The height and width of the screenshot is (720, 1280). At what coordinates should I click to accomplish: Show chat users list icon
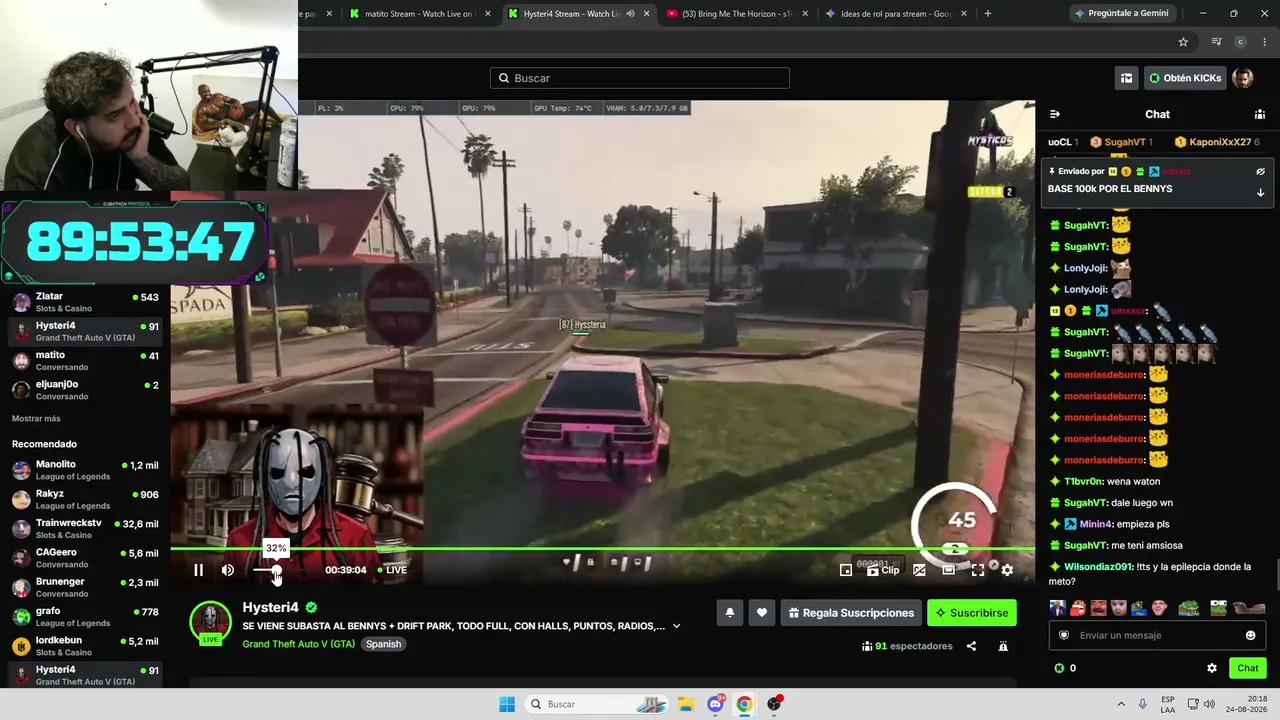pyautogui.click(x=1260, y=114)
